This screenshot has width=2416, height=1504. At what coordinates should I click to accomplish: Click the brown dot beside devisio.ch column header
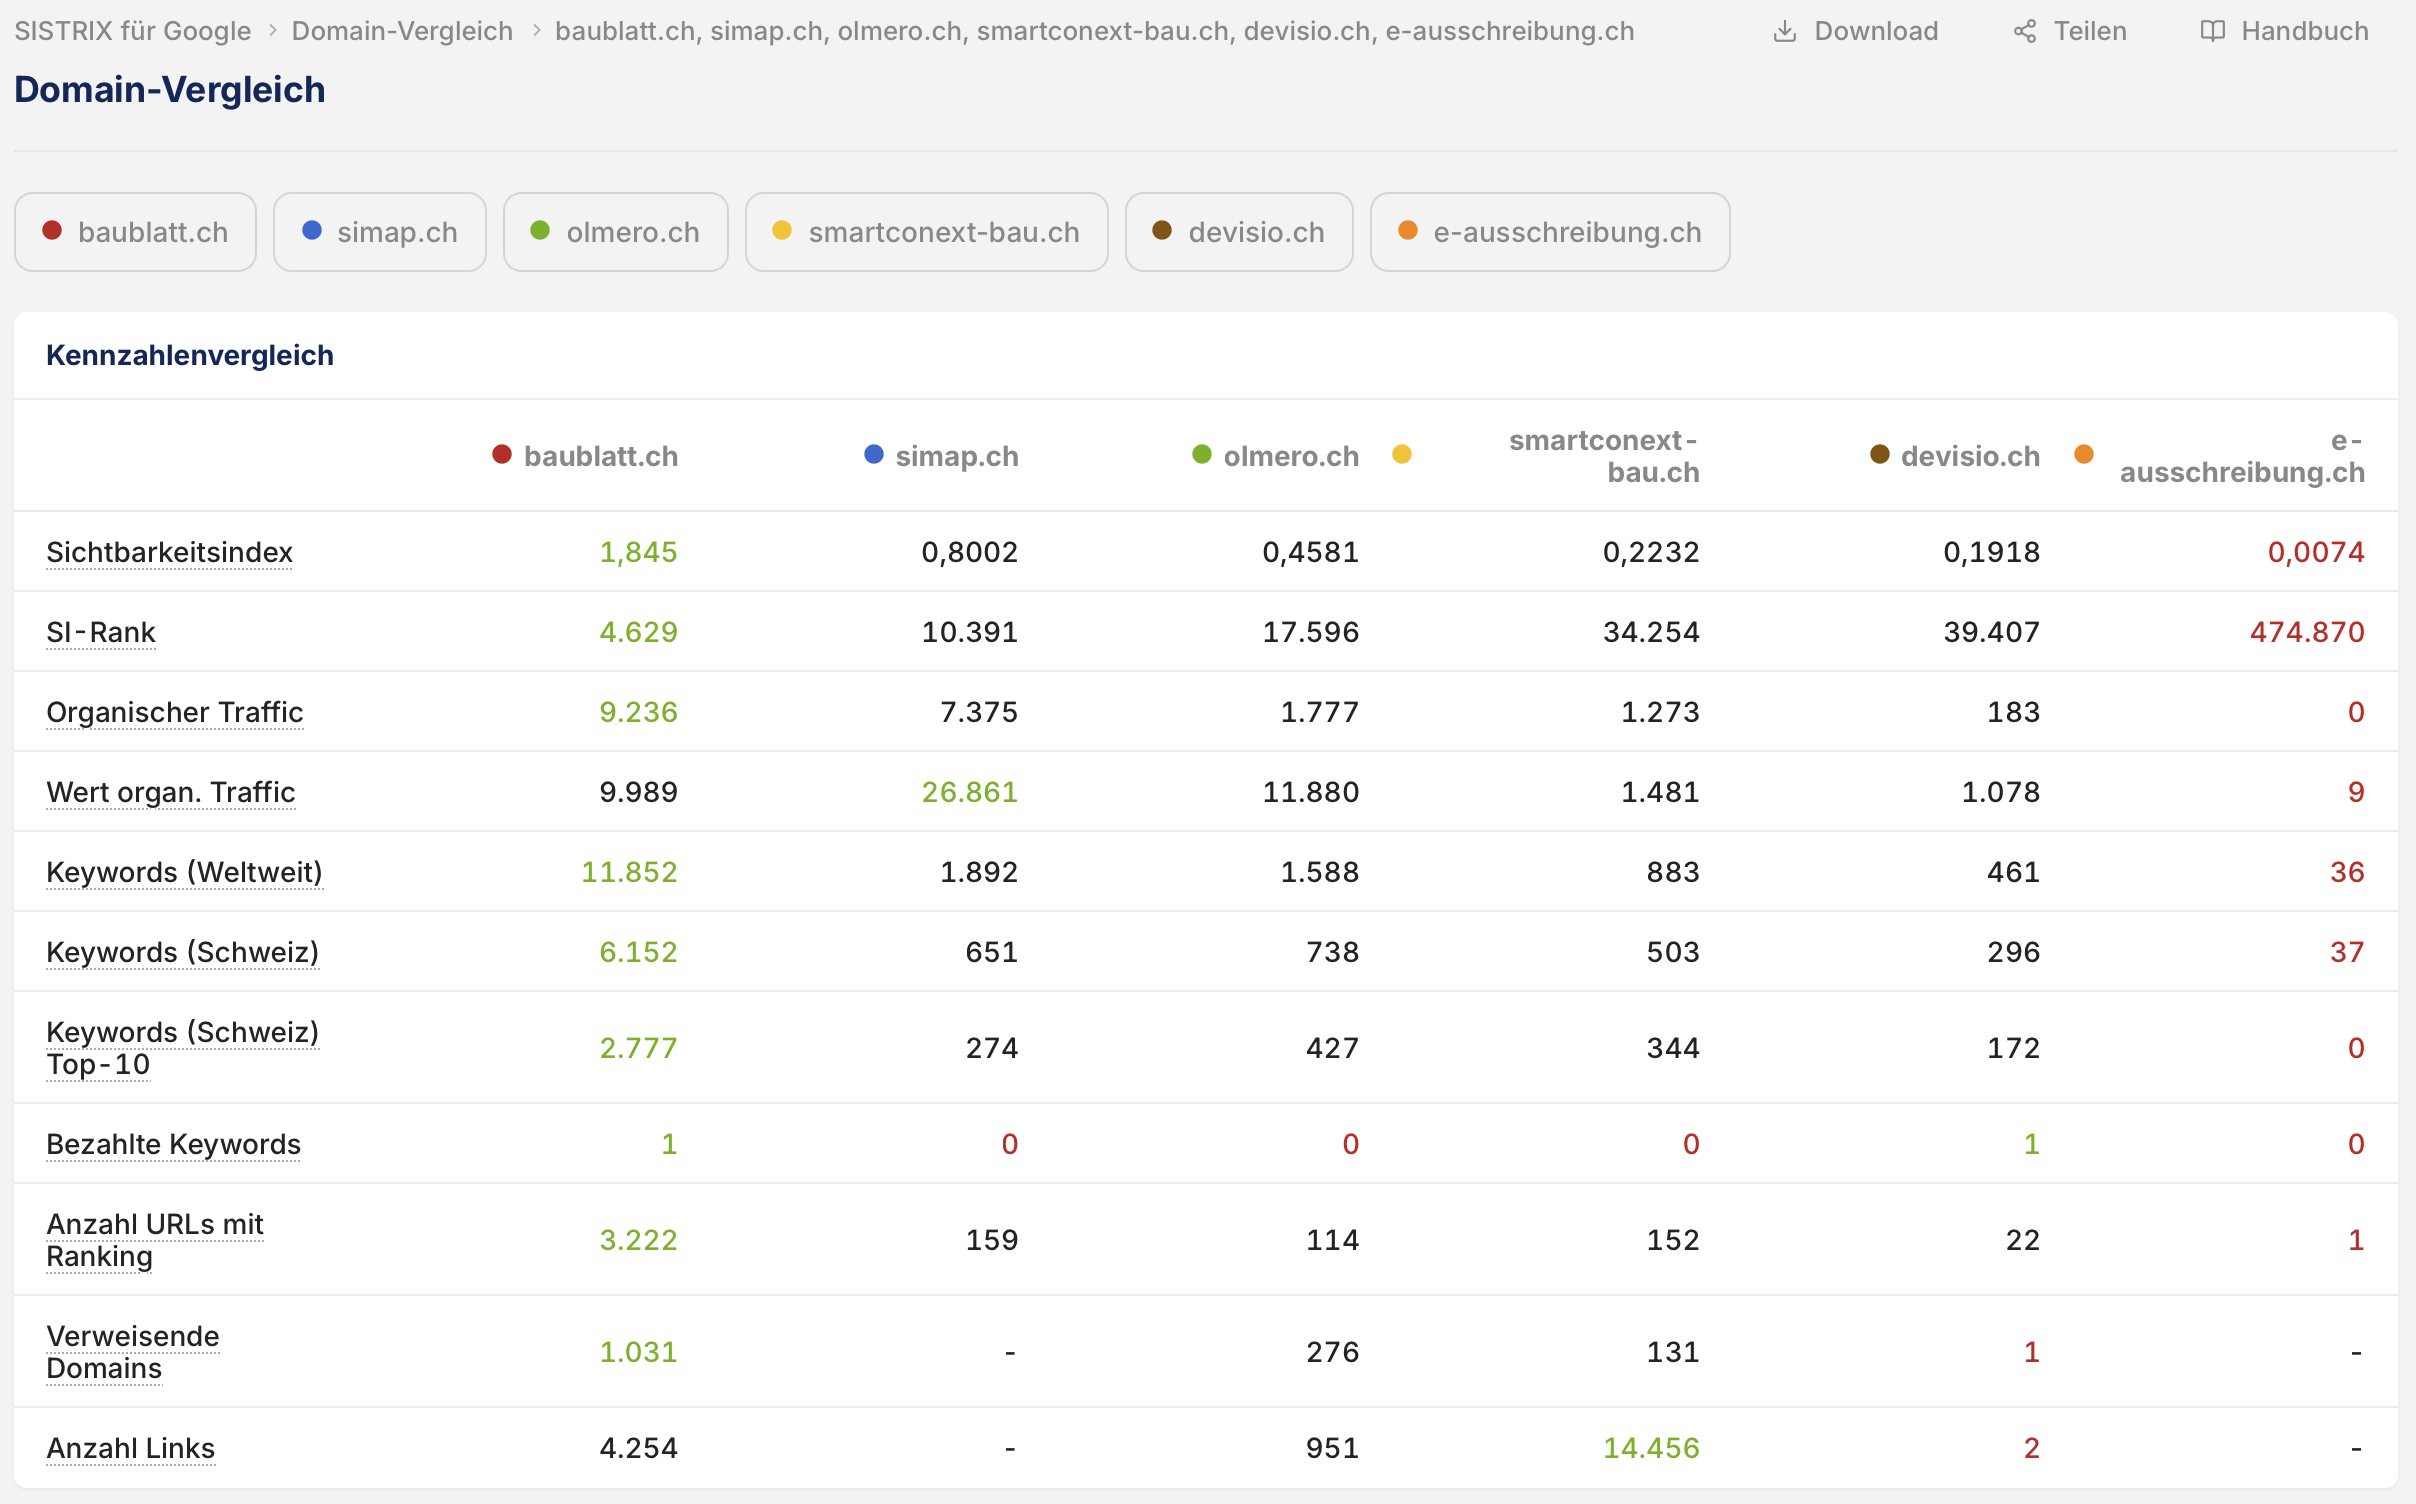click(x=1880, y=455)
